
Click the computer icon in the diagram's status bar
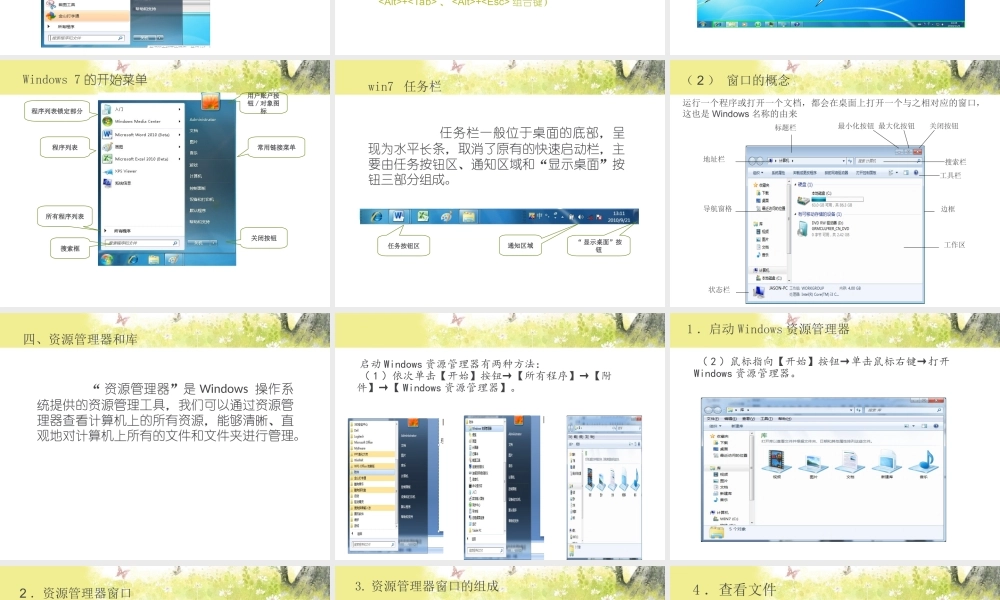[x=758, y=291]
